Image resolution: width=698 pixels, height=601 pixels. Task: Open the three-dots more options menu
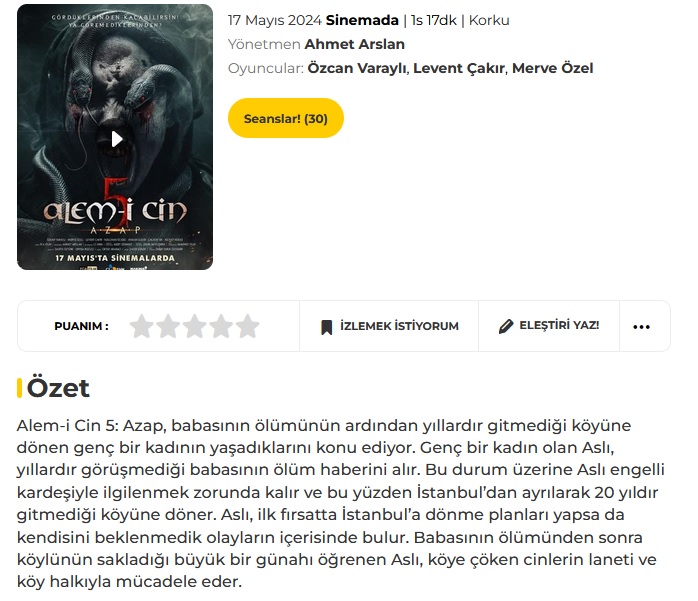tap(641, 327)
